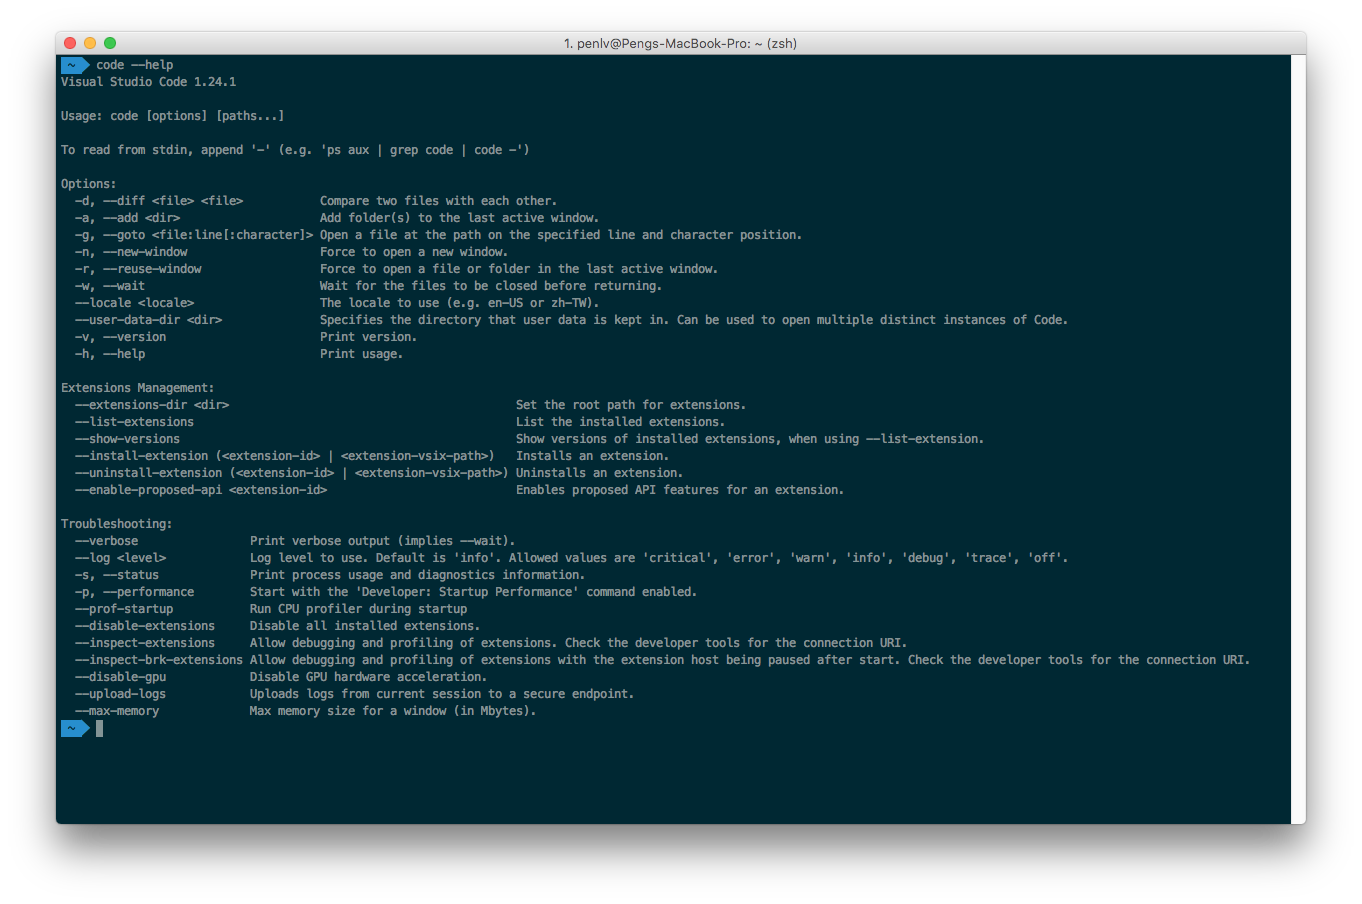Screen dimensions: 1362x904
Task: Click the '--show-versions' option
Action: tap(128, 439)
